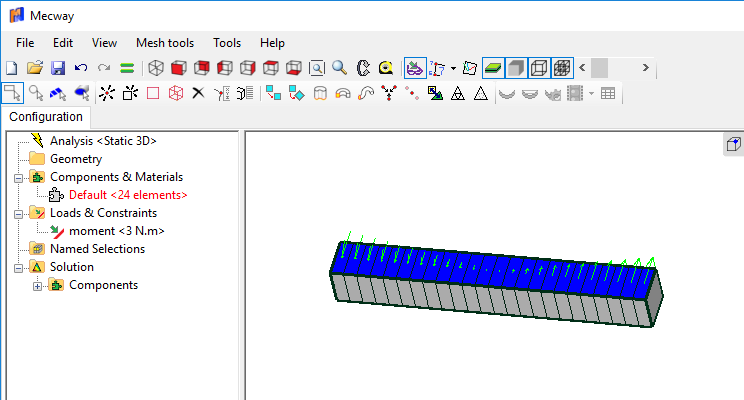Image resolution: width=744 pixels, height=400 pixels.
Task: Create a new model file
Action: 12,68
